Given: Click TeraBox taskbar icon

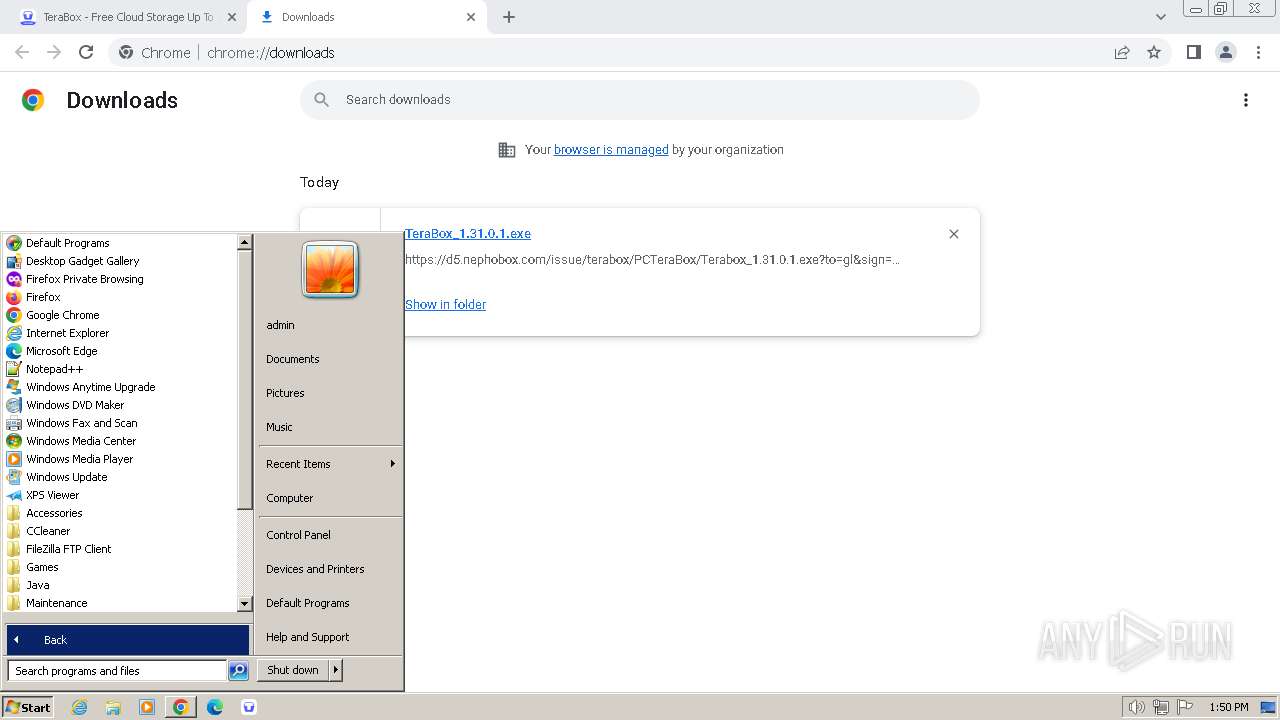Looking at the screenshot, I should click(x=249, y=707).
